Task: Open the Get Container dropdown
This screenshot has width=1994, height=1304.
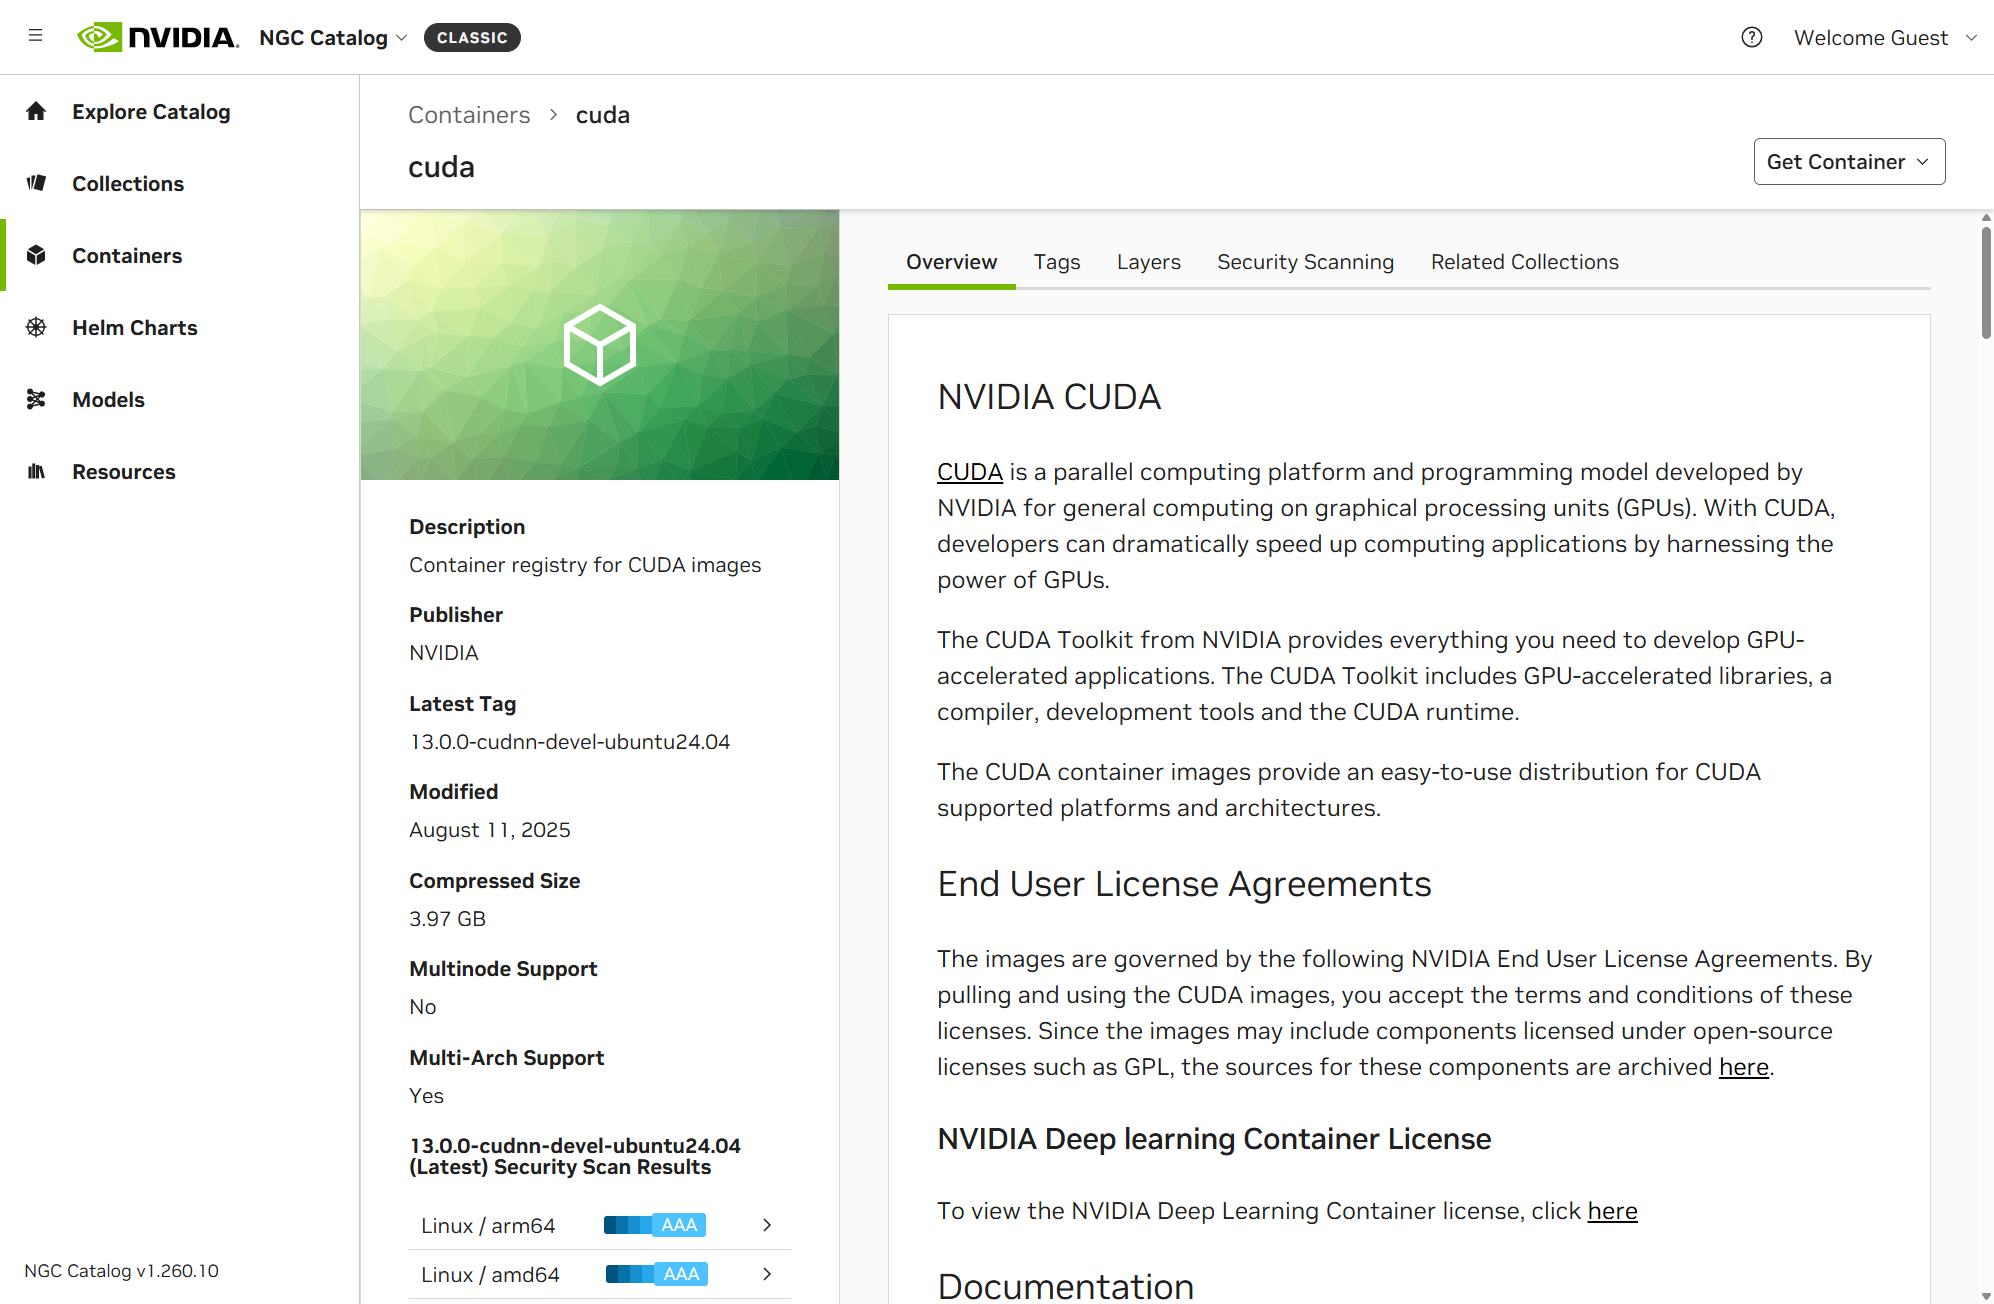Action: (x=1848, y=162)
